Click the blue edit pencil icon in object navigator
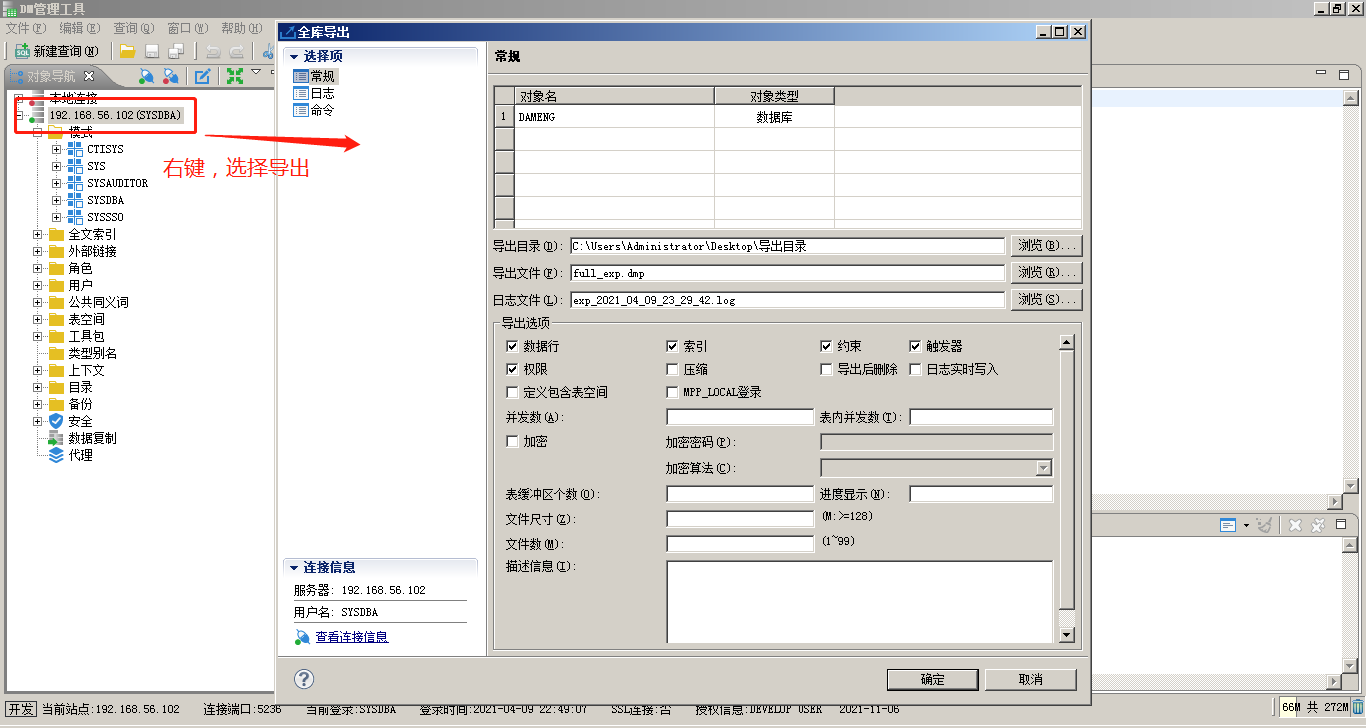 click(203, 75)
